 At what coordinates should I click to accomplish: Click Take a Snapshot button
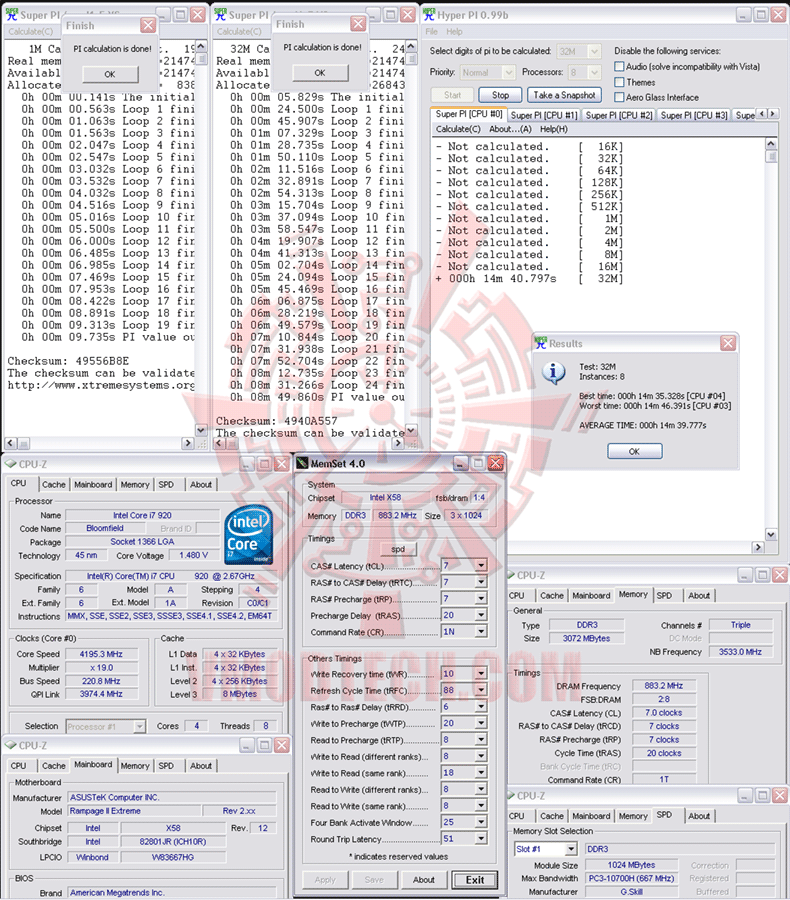pyautogui.click(x=564, y=95)
